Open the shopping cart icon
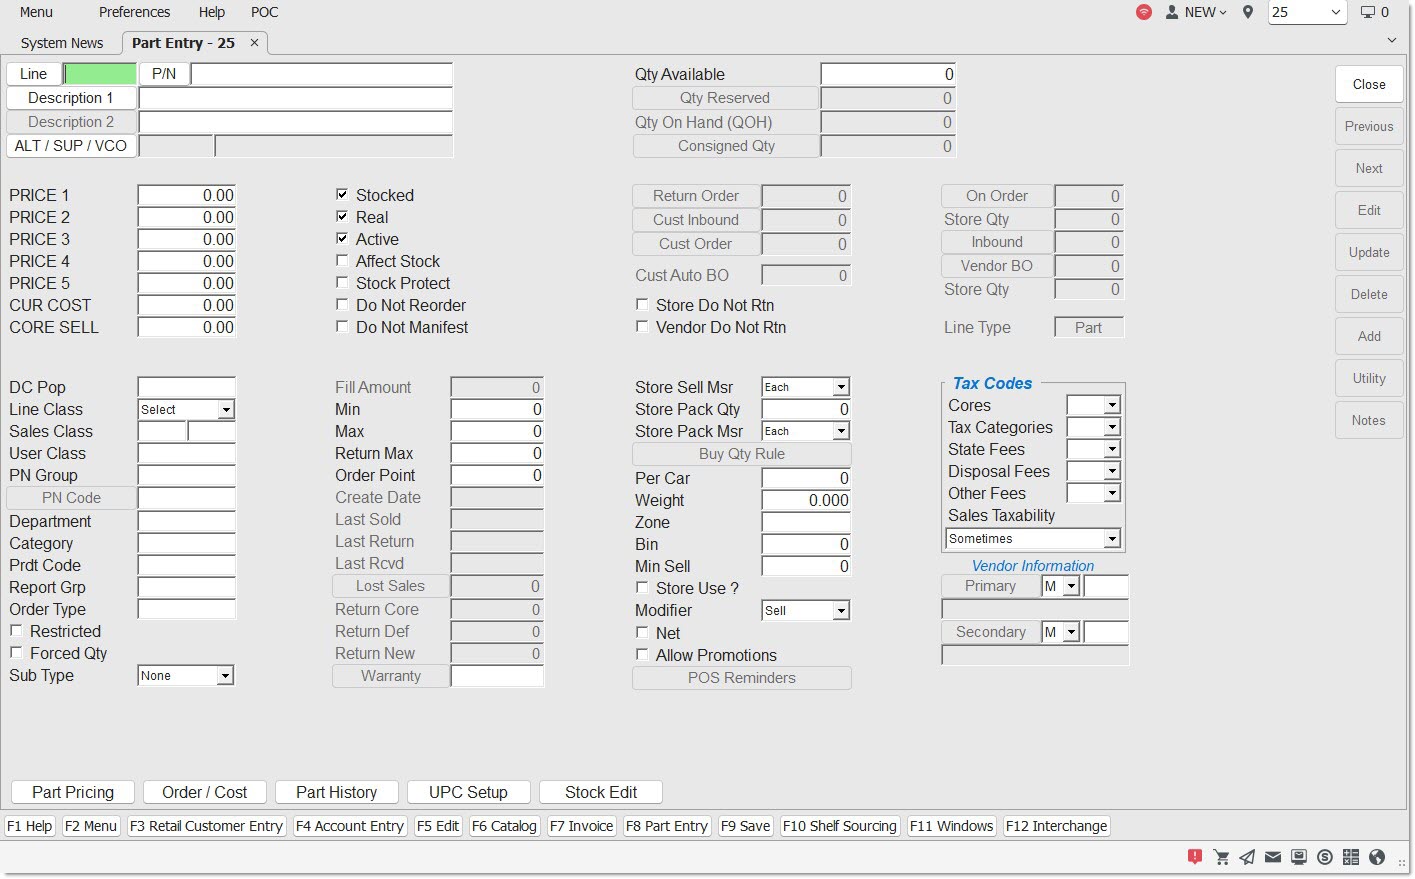Viewport: 1415px width, 879px height. [1221, 857]
